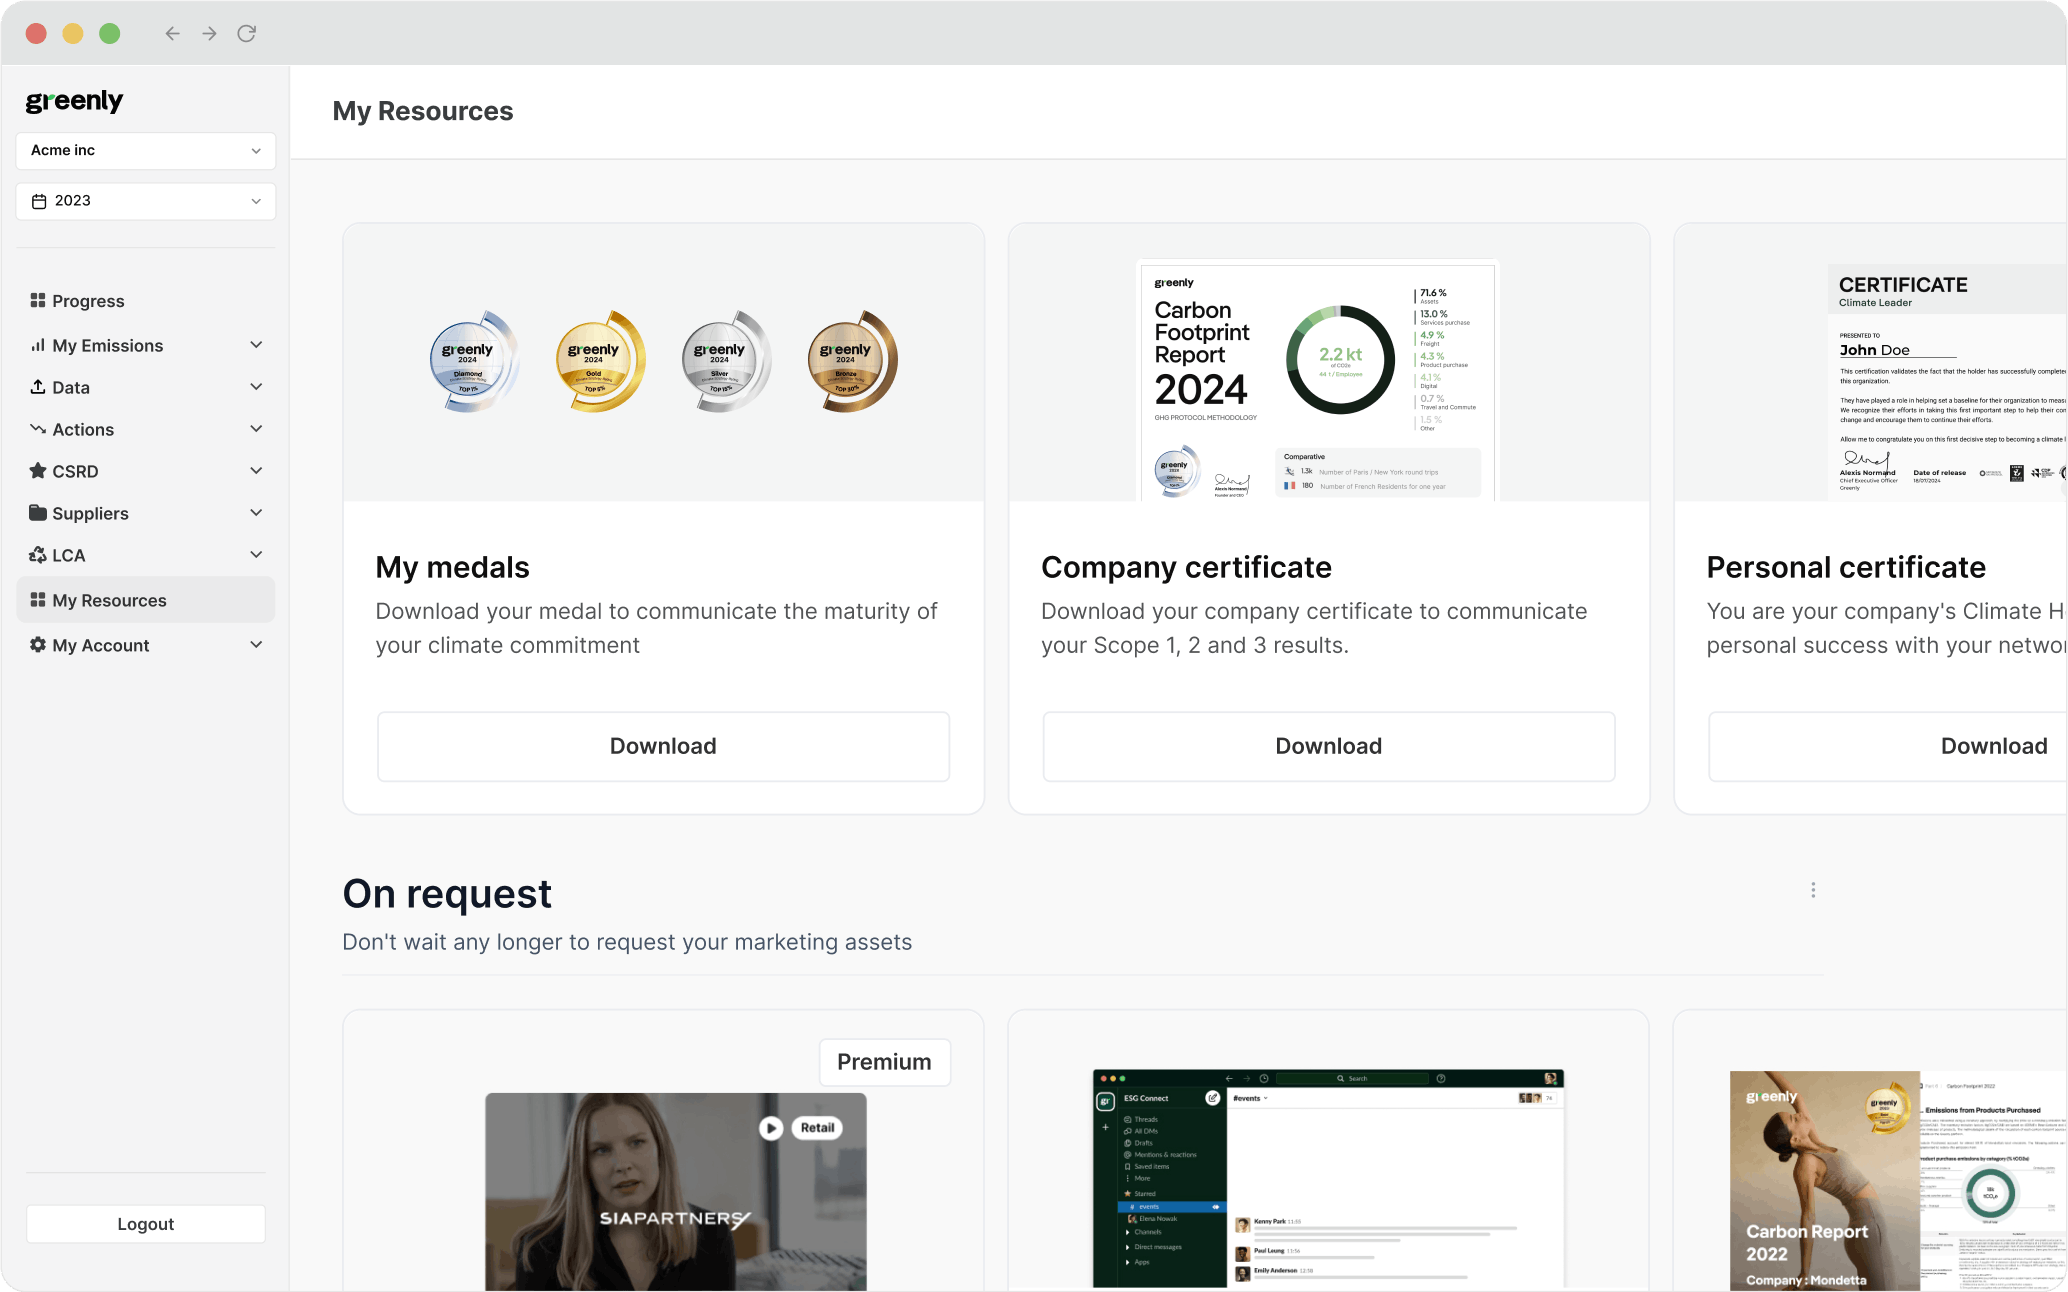
Task: Click the Data upload icon
Action: click(38, 387)
